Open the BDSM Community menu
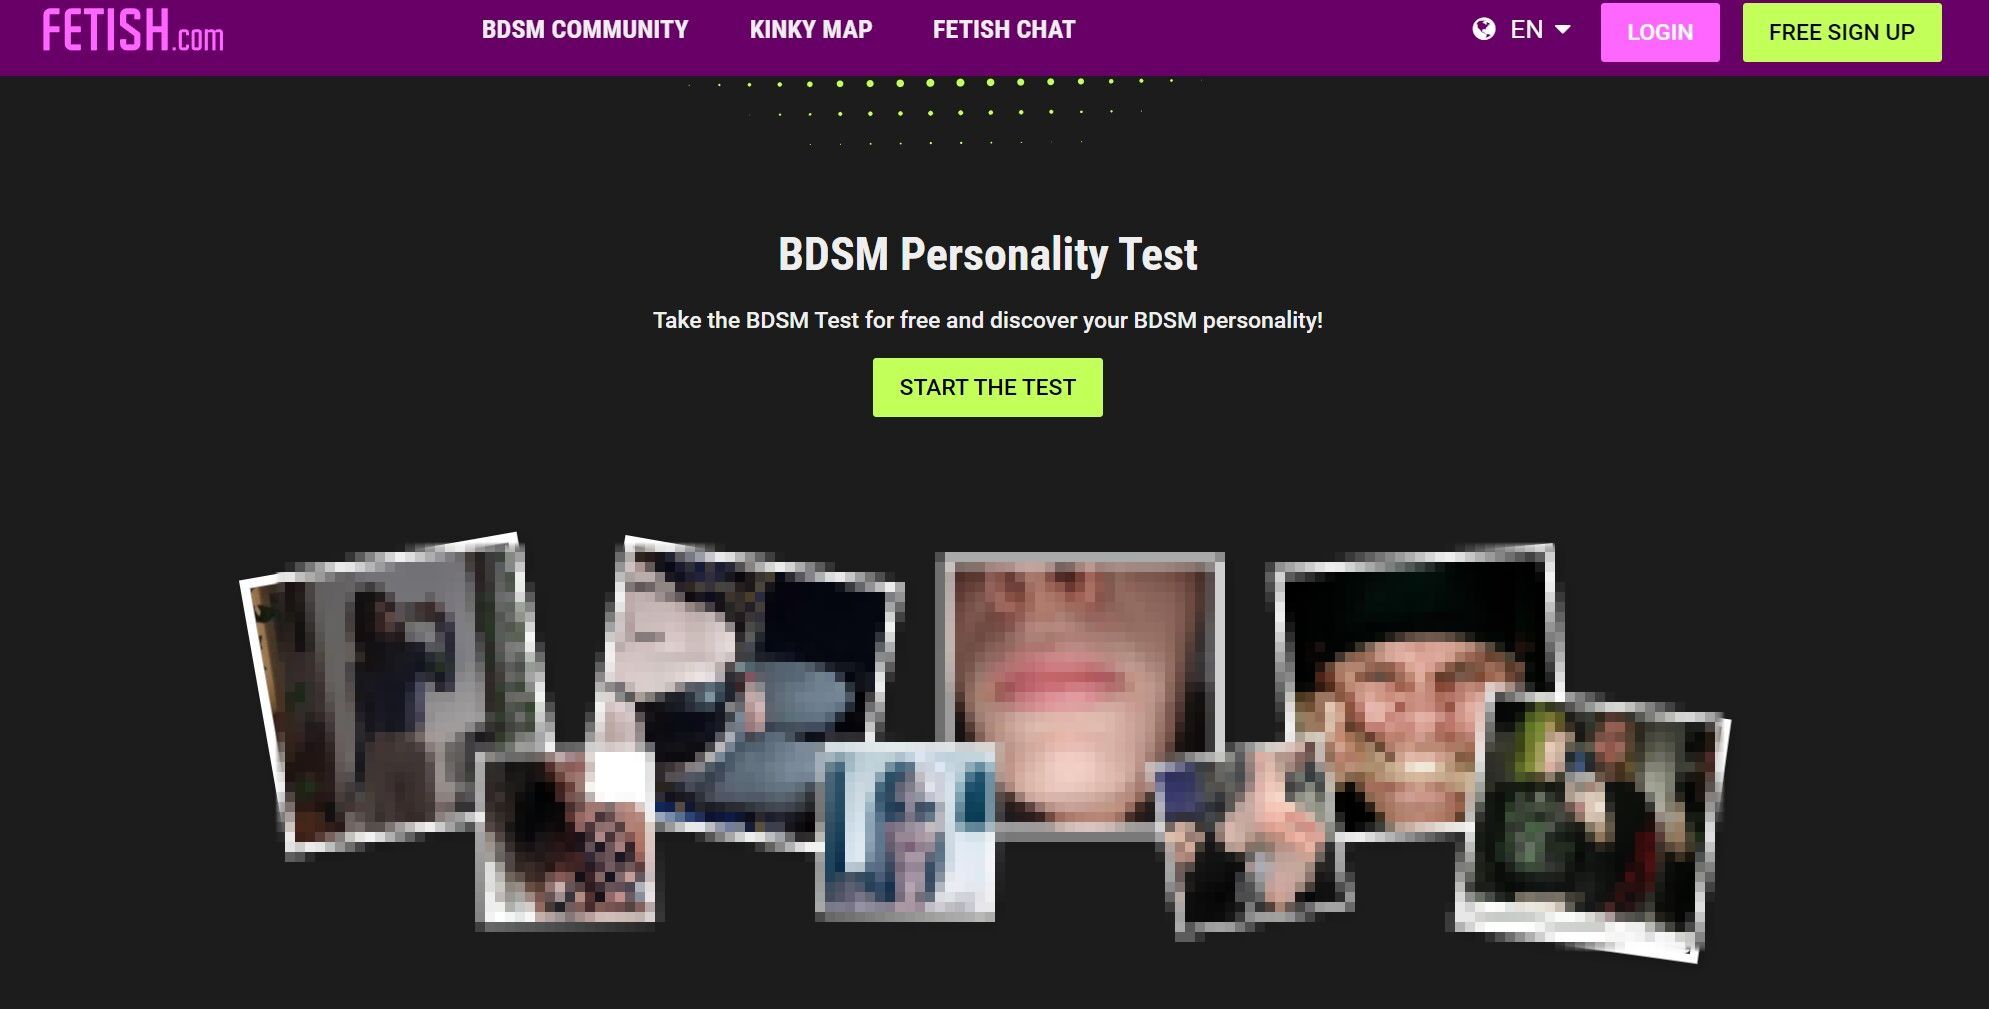This screenshot has width=1989, height=1009. [x=585, y=30]
